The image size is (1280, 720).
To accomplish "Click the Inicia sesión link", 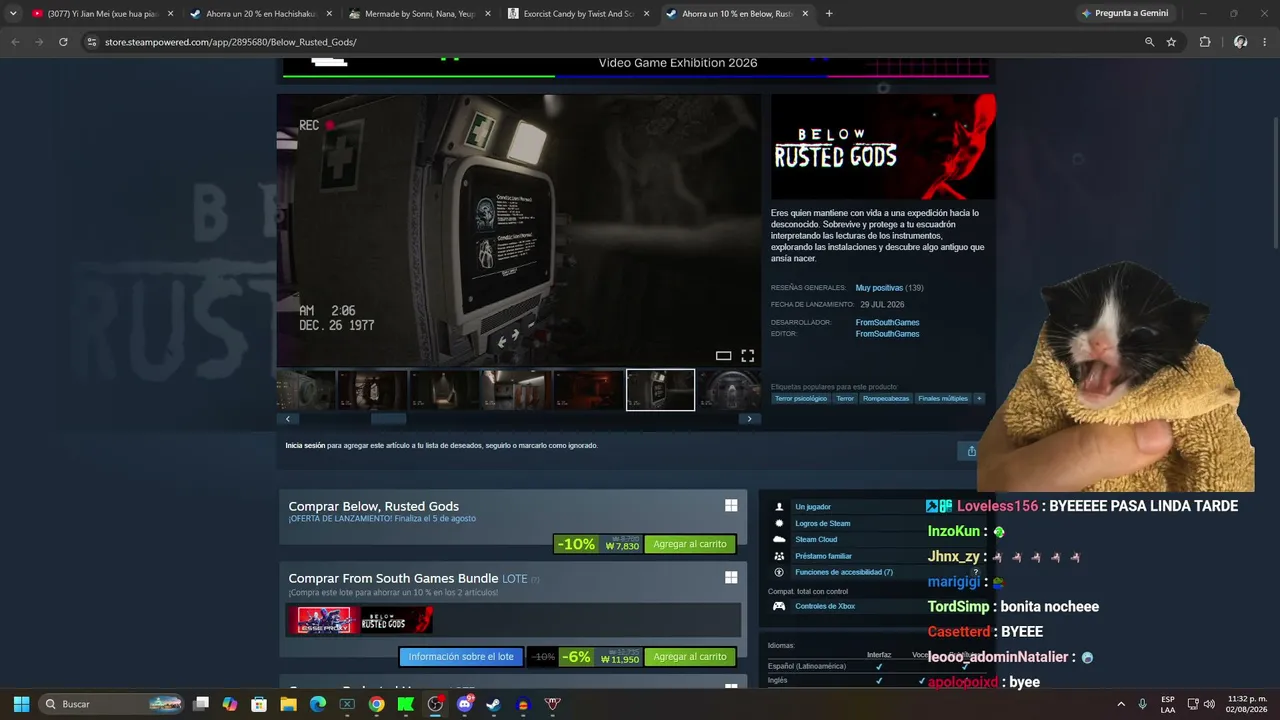I will click(305, 445).
